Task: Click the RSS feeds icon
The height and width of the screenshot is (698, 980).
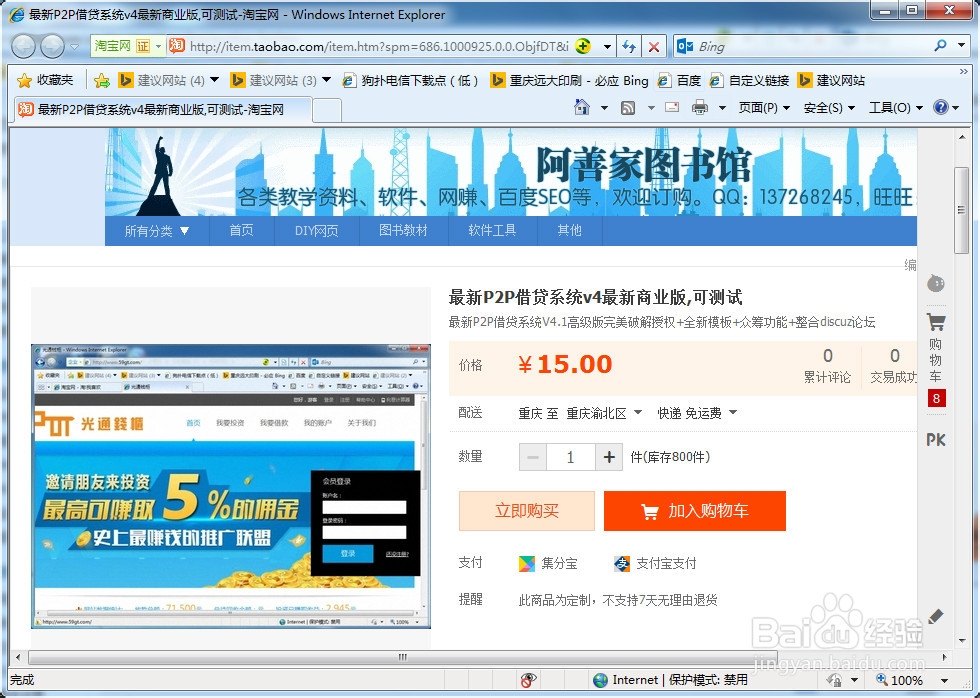Action: [628, 107]
